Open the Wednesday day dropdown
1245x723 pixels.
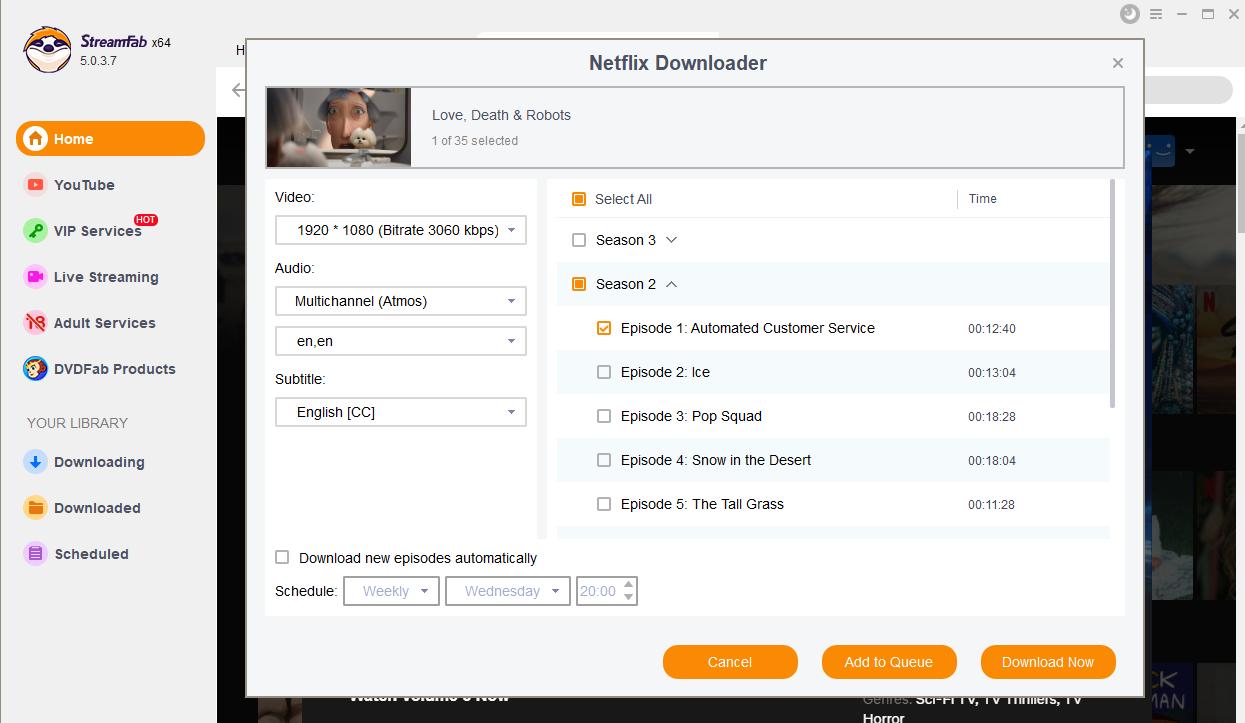tap(508, 591)
